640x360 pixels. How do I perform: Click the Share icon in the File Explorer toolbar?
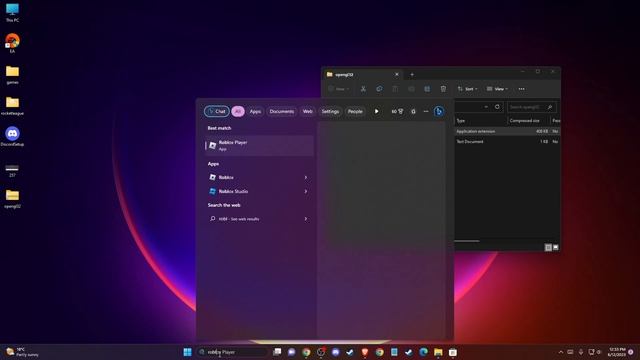(x=427, y=89)
